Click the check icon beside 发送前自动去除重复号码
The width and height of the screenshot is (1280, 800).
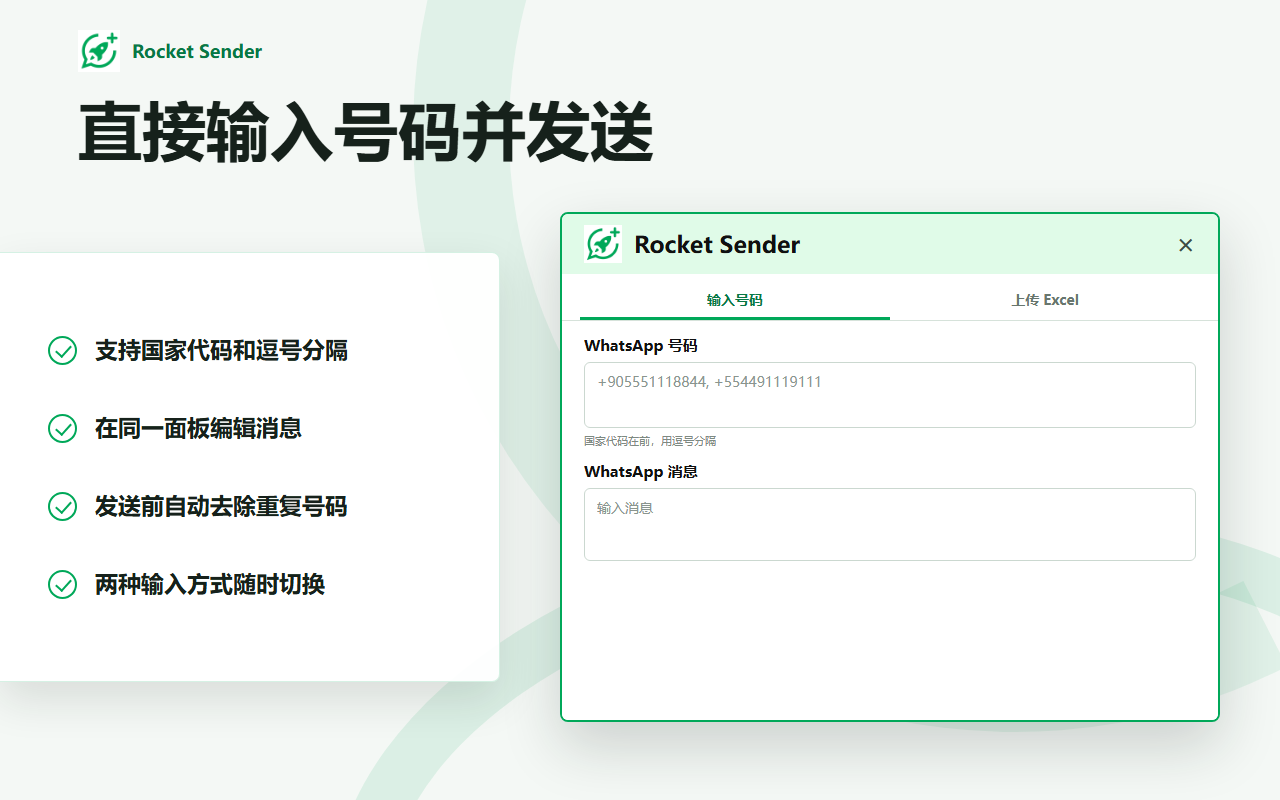(x=63, y=507)
